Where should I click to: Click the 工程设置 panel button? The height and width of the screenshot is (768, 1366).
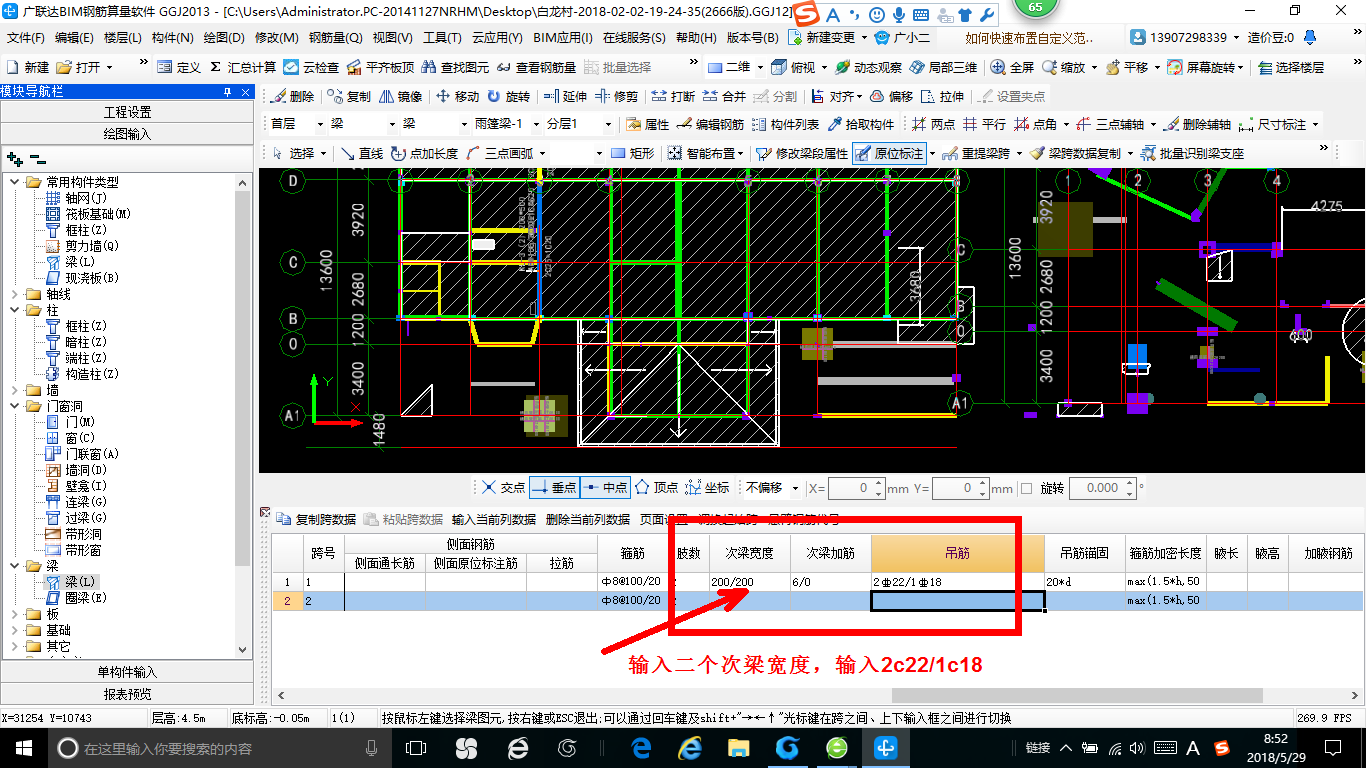(127, 112)
